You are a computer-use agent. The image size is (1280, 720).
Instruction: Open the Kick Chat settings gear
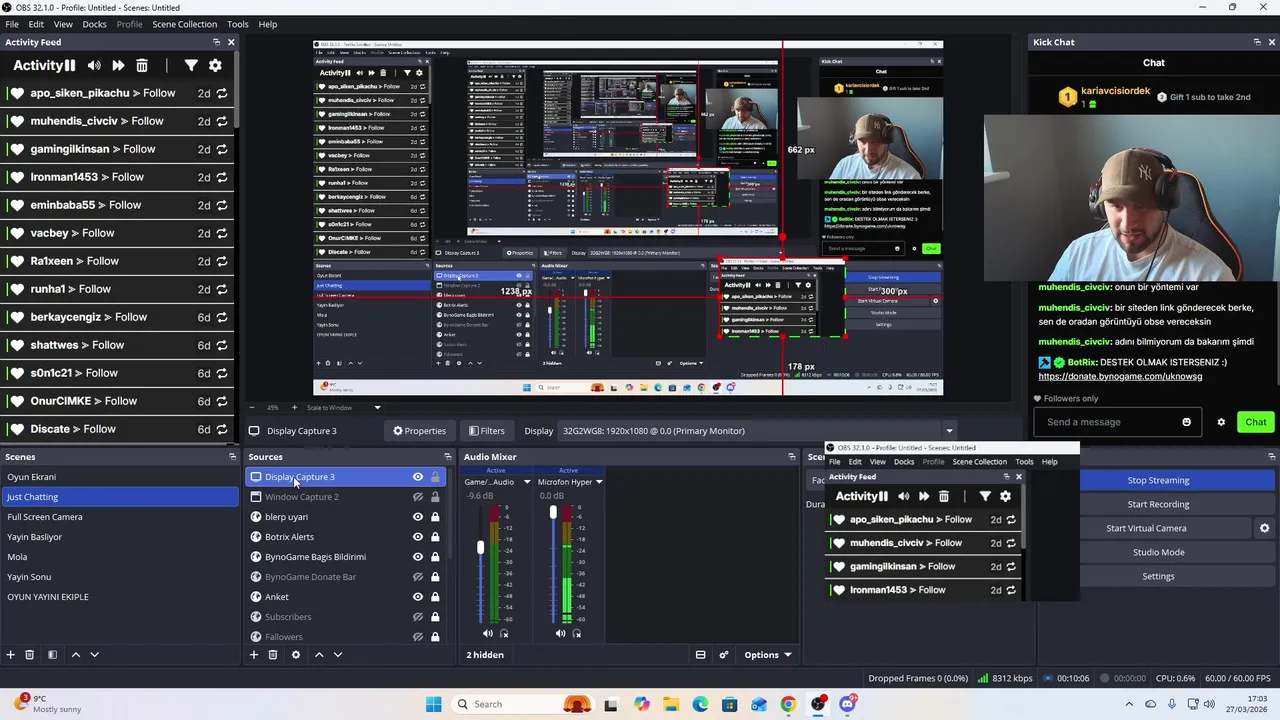coord(1221,422)
